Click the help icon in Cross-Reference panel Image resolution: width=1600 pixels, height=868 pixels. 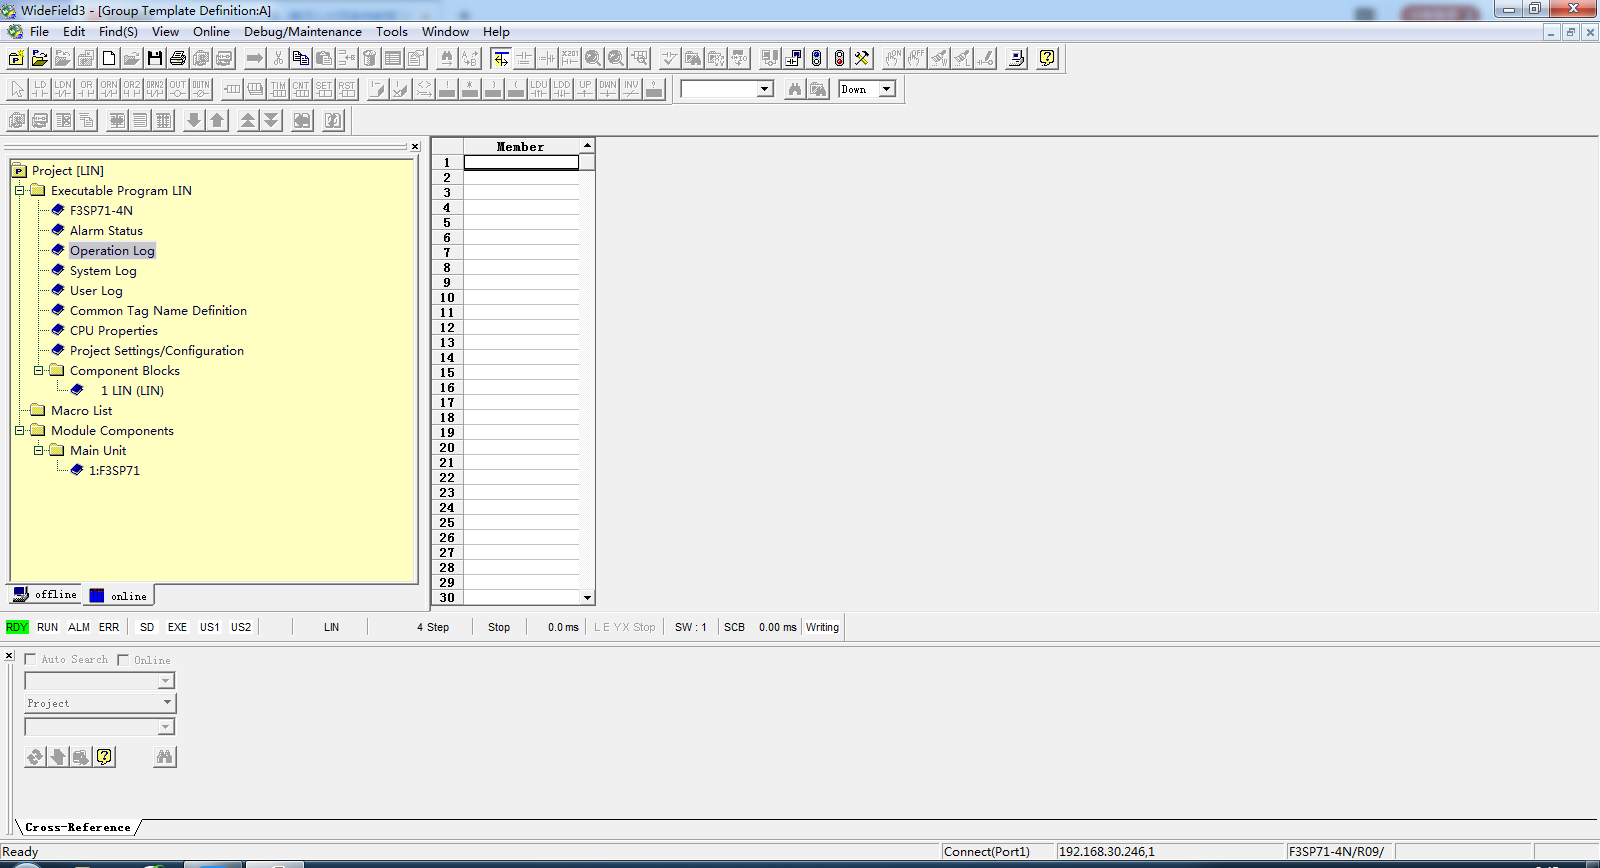104,757
